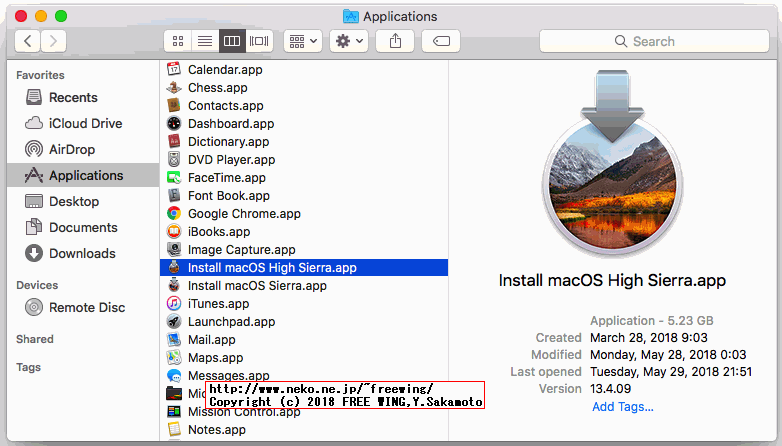
Task: Select the Image Capture.app file name
Action: (x=241, y=250)
